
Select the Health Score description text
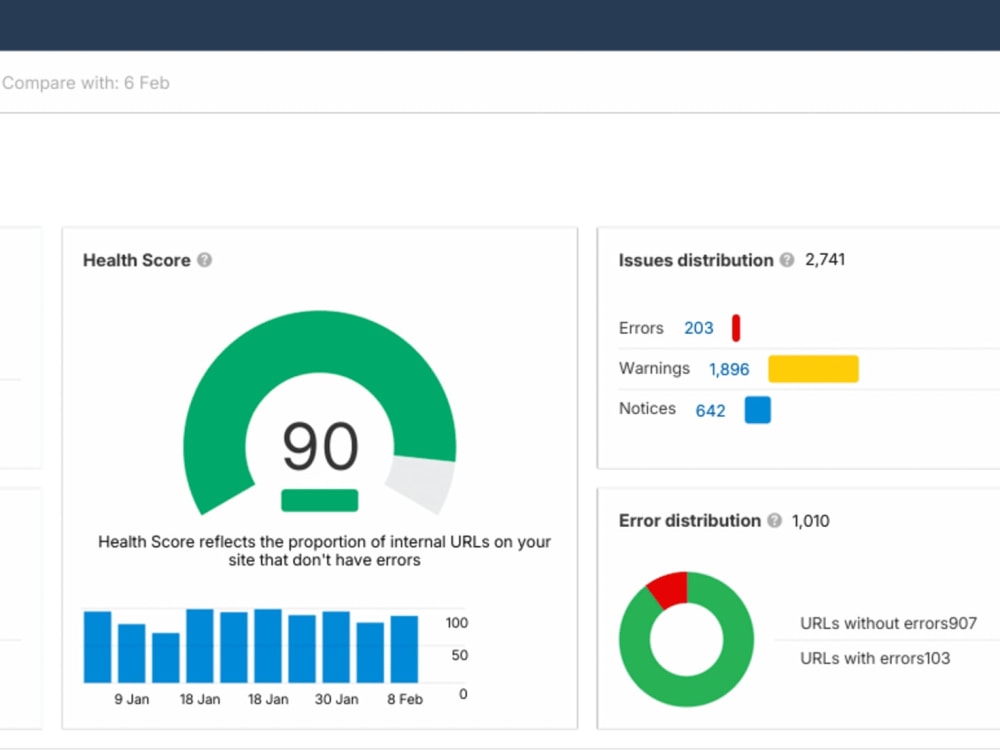325,551
